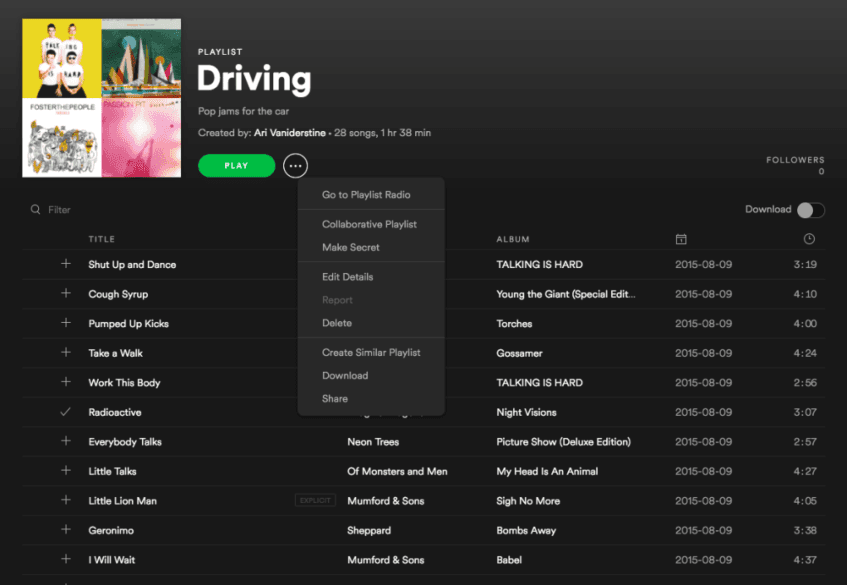Viewport: 847px width, 585px height.
Task: Click the EXPLICIT badge on Little Lion Man
Action: [315, 500]
